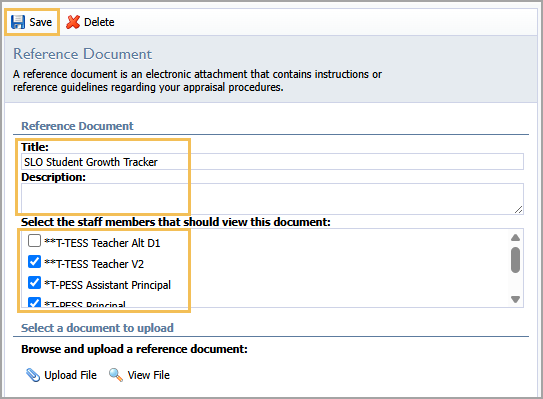Click the red X Delete icon
This screenshot has height=399, width=543.
tap(73, 22)
